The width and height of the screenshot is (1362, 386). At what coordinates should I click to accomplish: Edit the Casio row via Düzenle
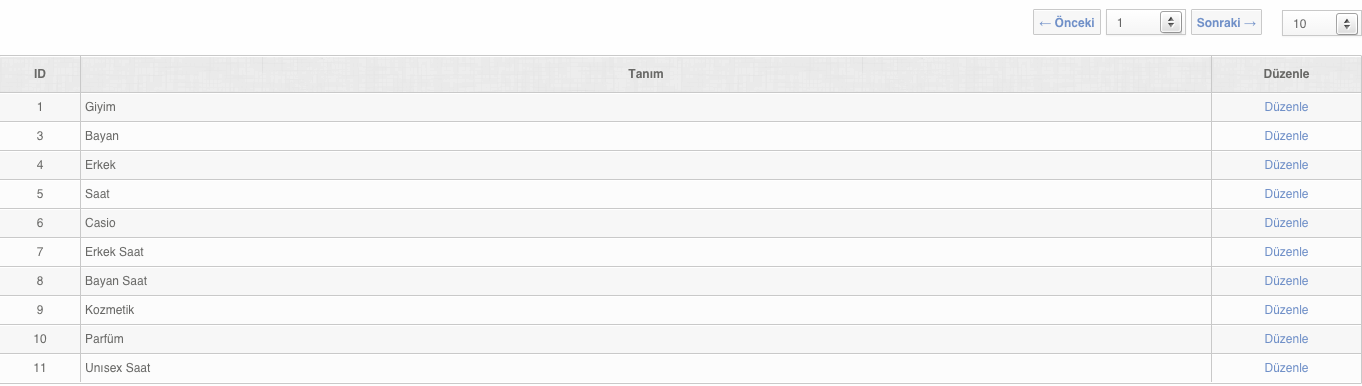coord(1286,223)
